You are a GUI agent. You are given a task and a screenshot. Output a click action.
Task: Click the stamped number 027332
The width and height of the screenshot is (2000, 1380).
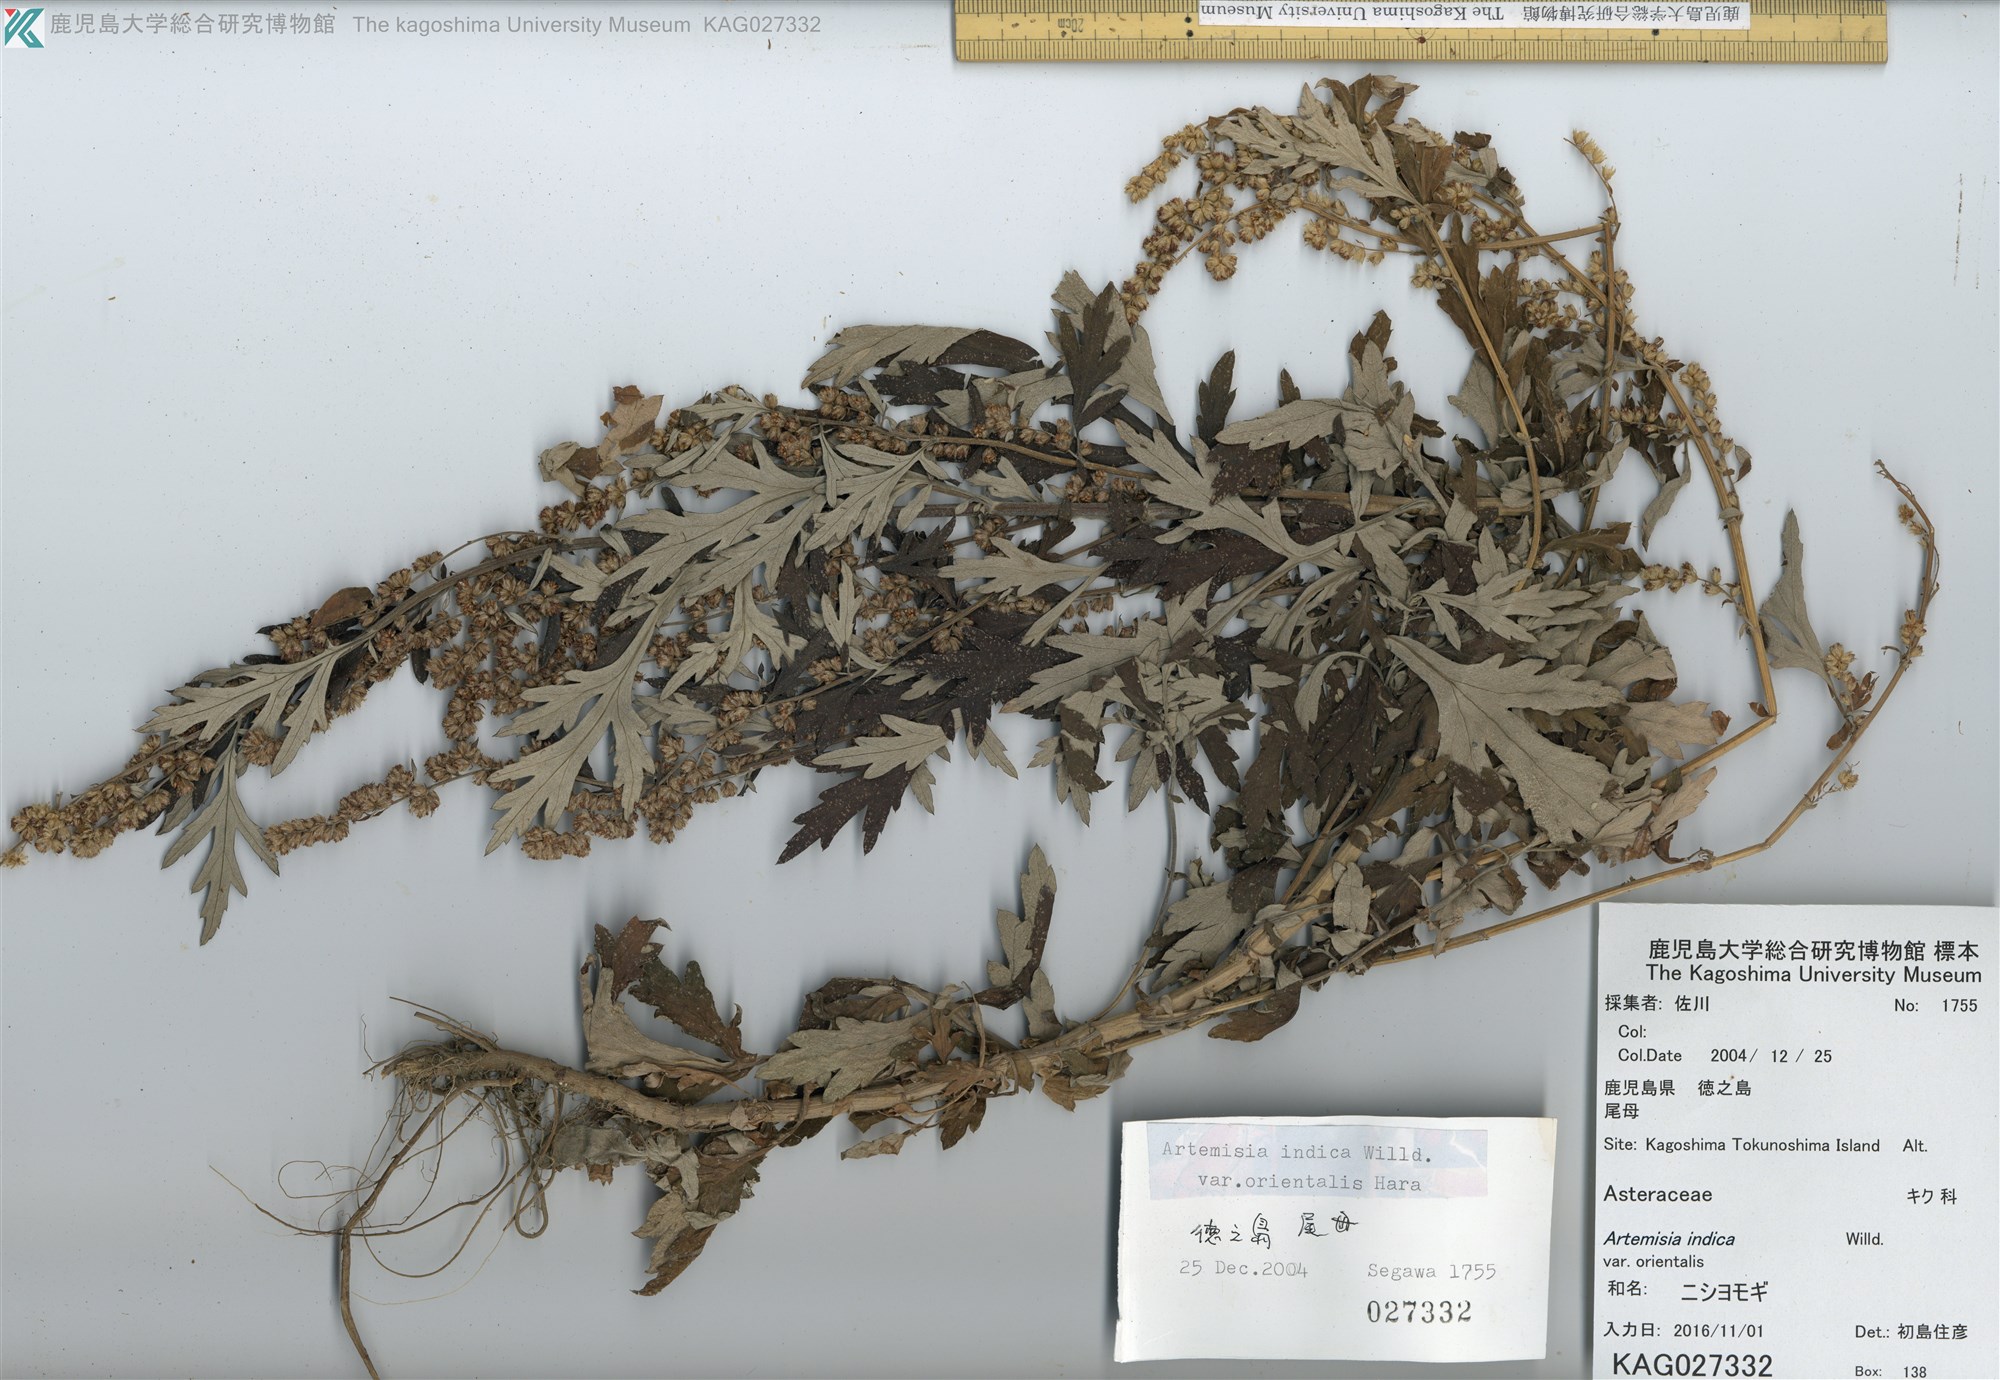tap(1419, 1311)
